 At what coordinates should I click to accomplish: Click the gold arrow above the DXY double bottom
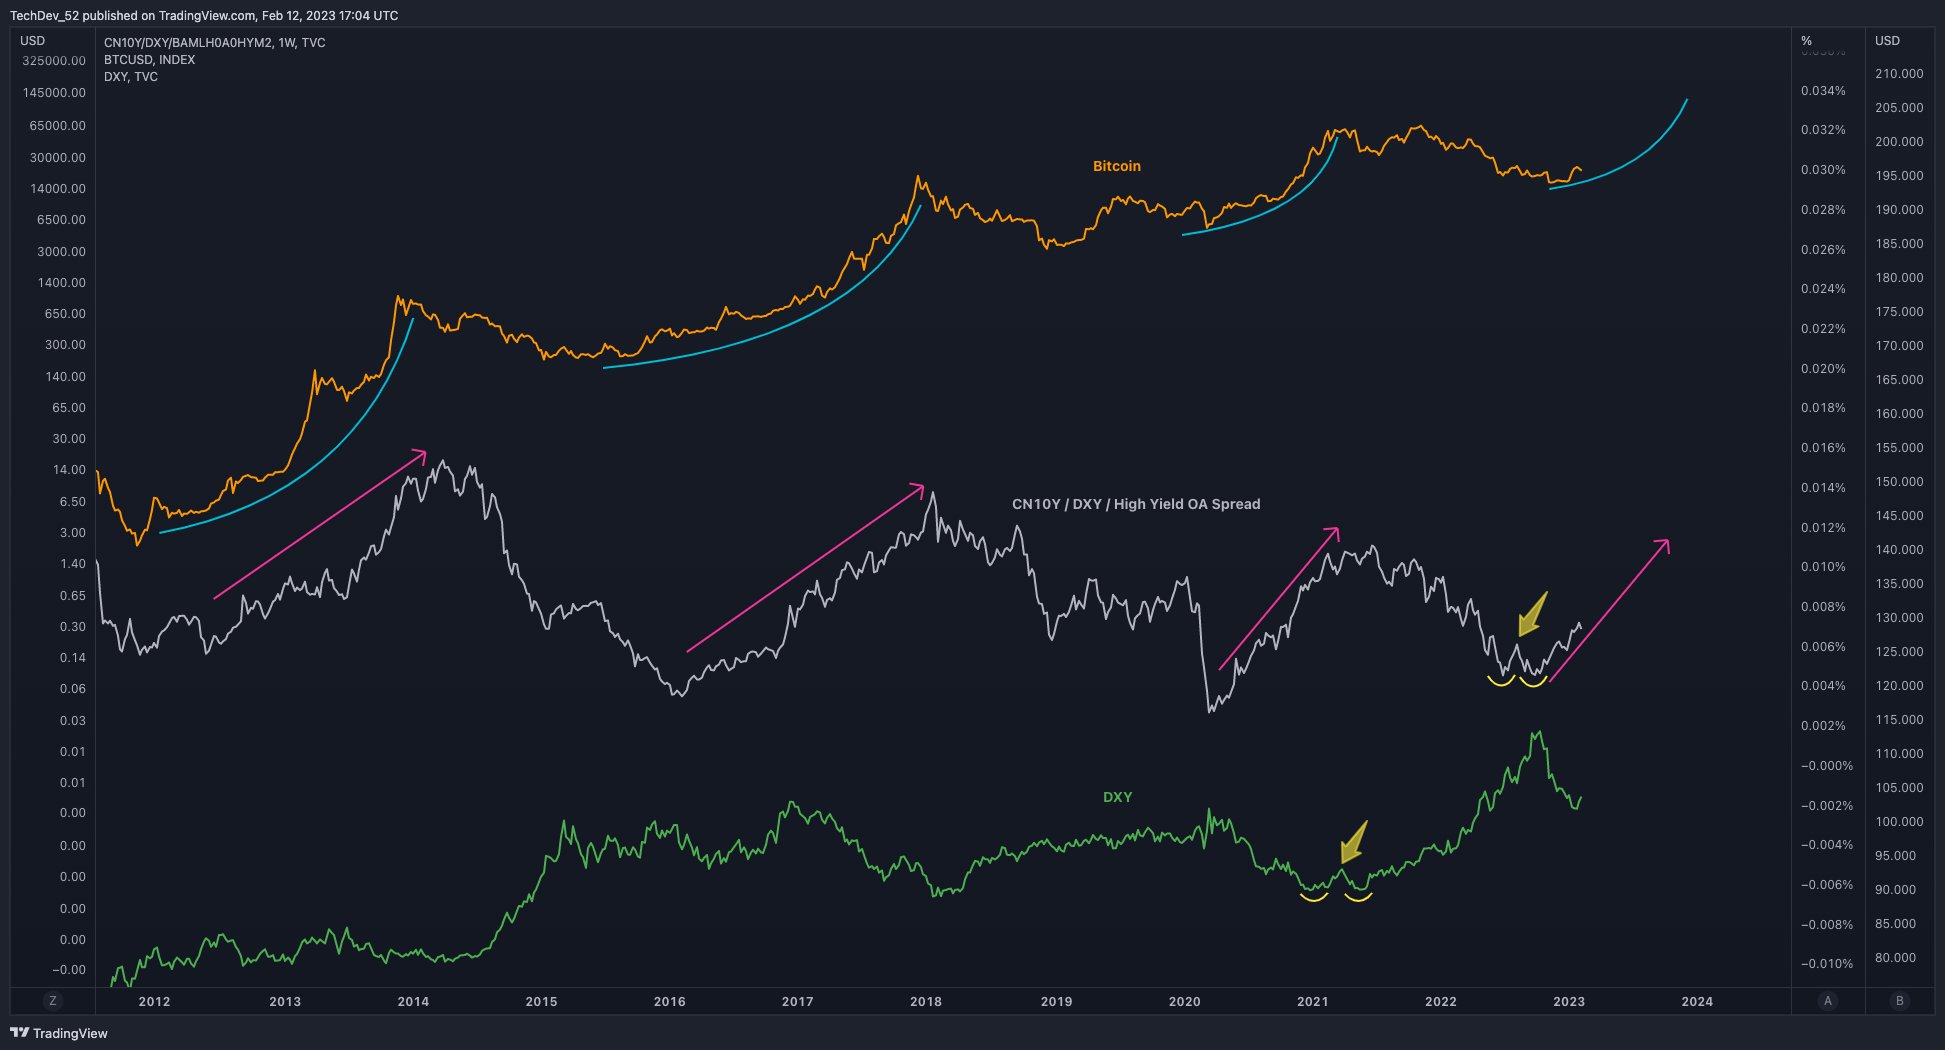pyautogui.click(x=1353, y=843)
